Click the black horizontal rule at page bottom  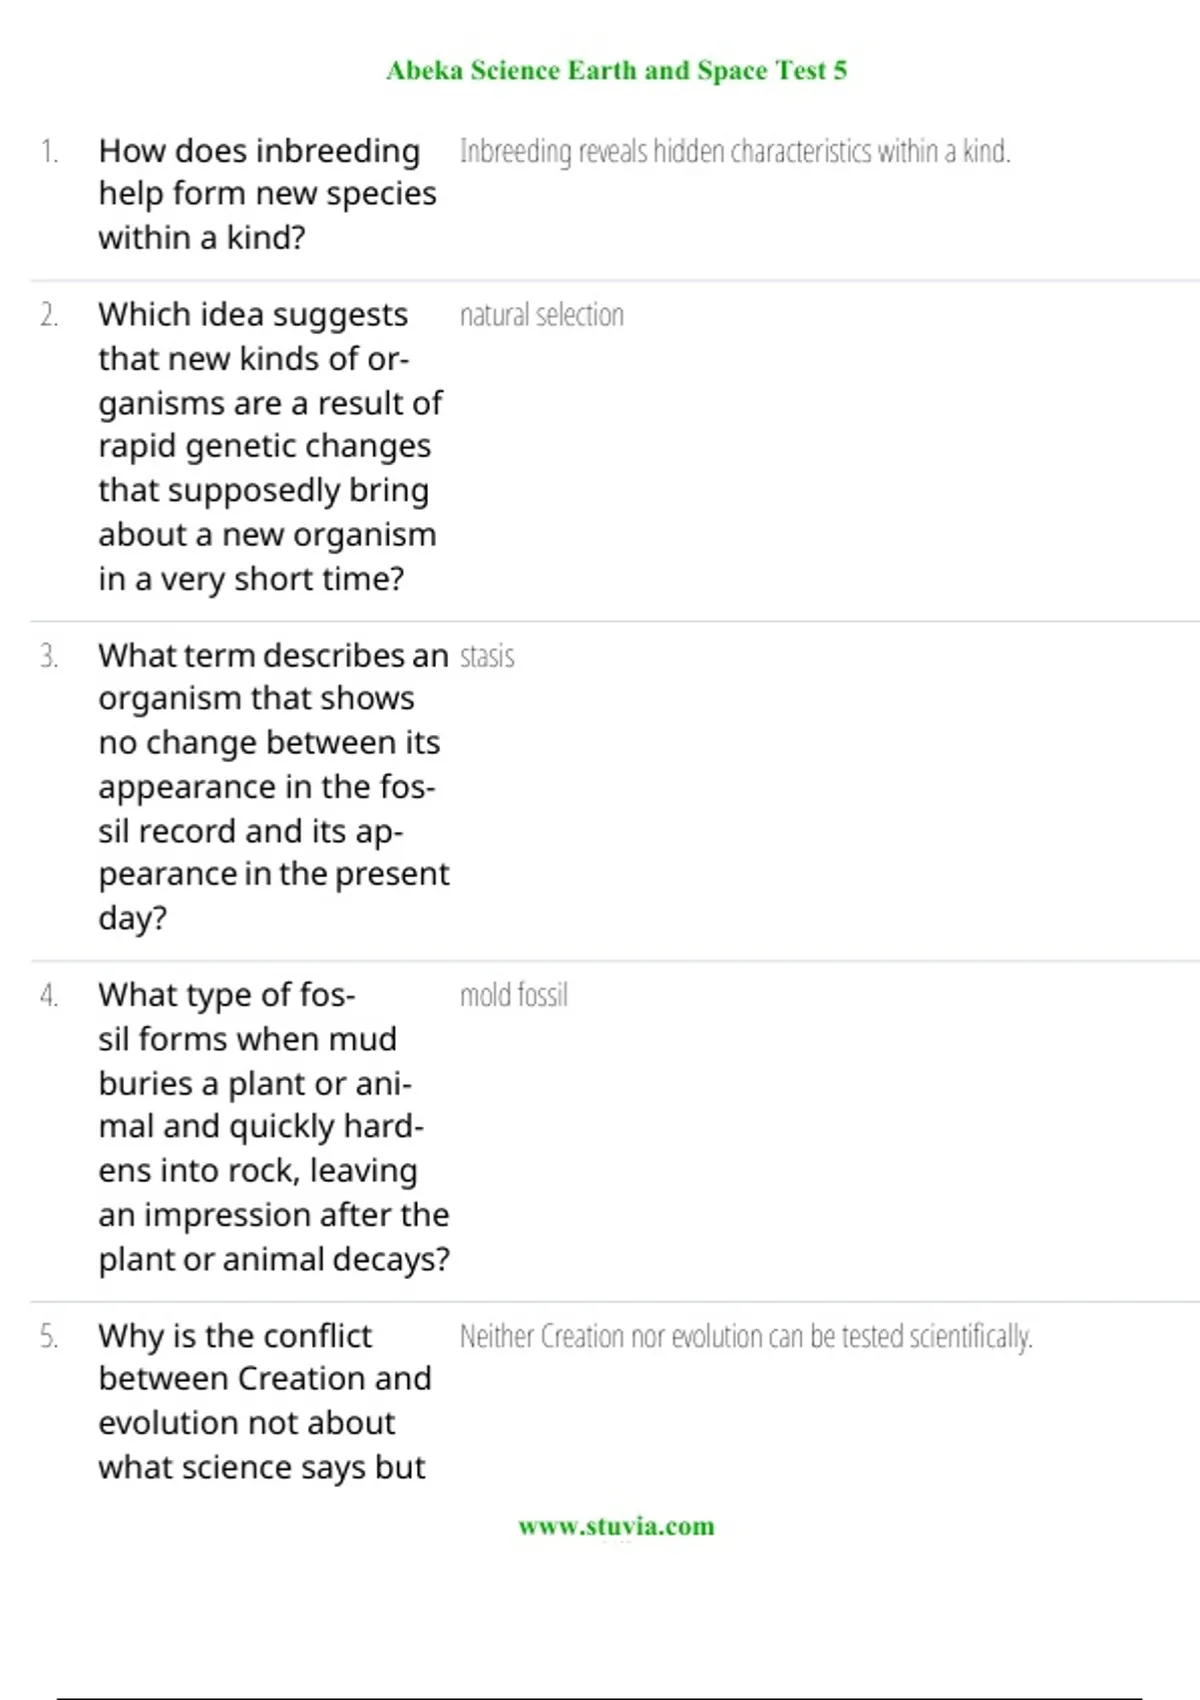600,1698
